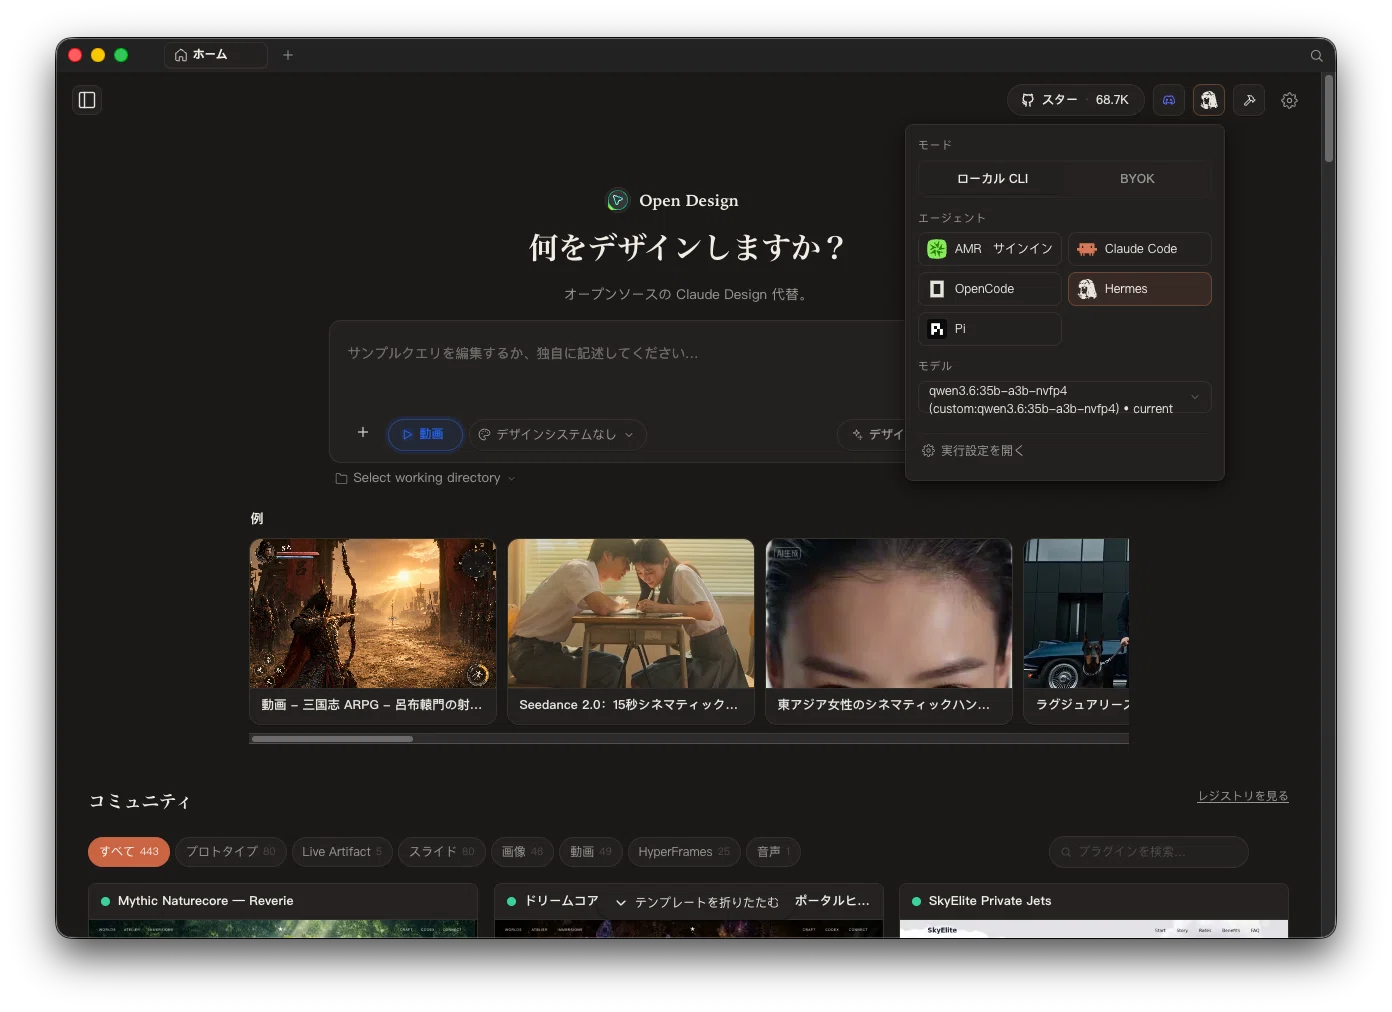Open the GitHub star button
The height and width of the screenshot is (1012, 1392).
[1075, 100]
